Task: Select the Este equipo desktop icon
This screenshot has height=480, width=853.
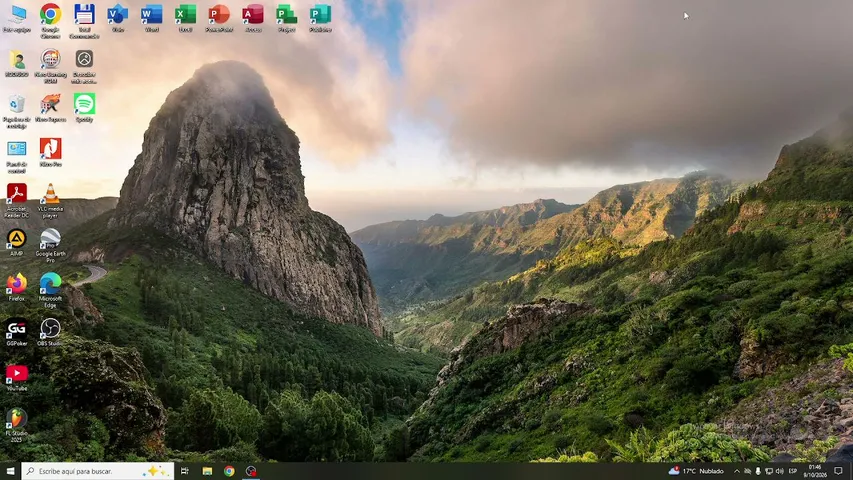Action: 16,19
